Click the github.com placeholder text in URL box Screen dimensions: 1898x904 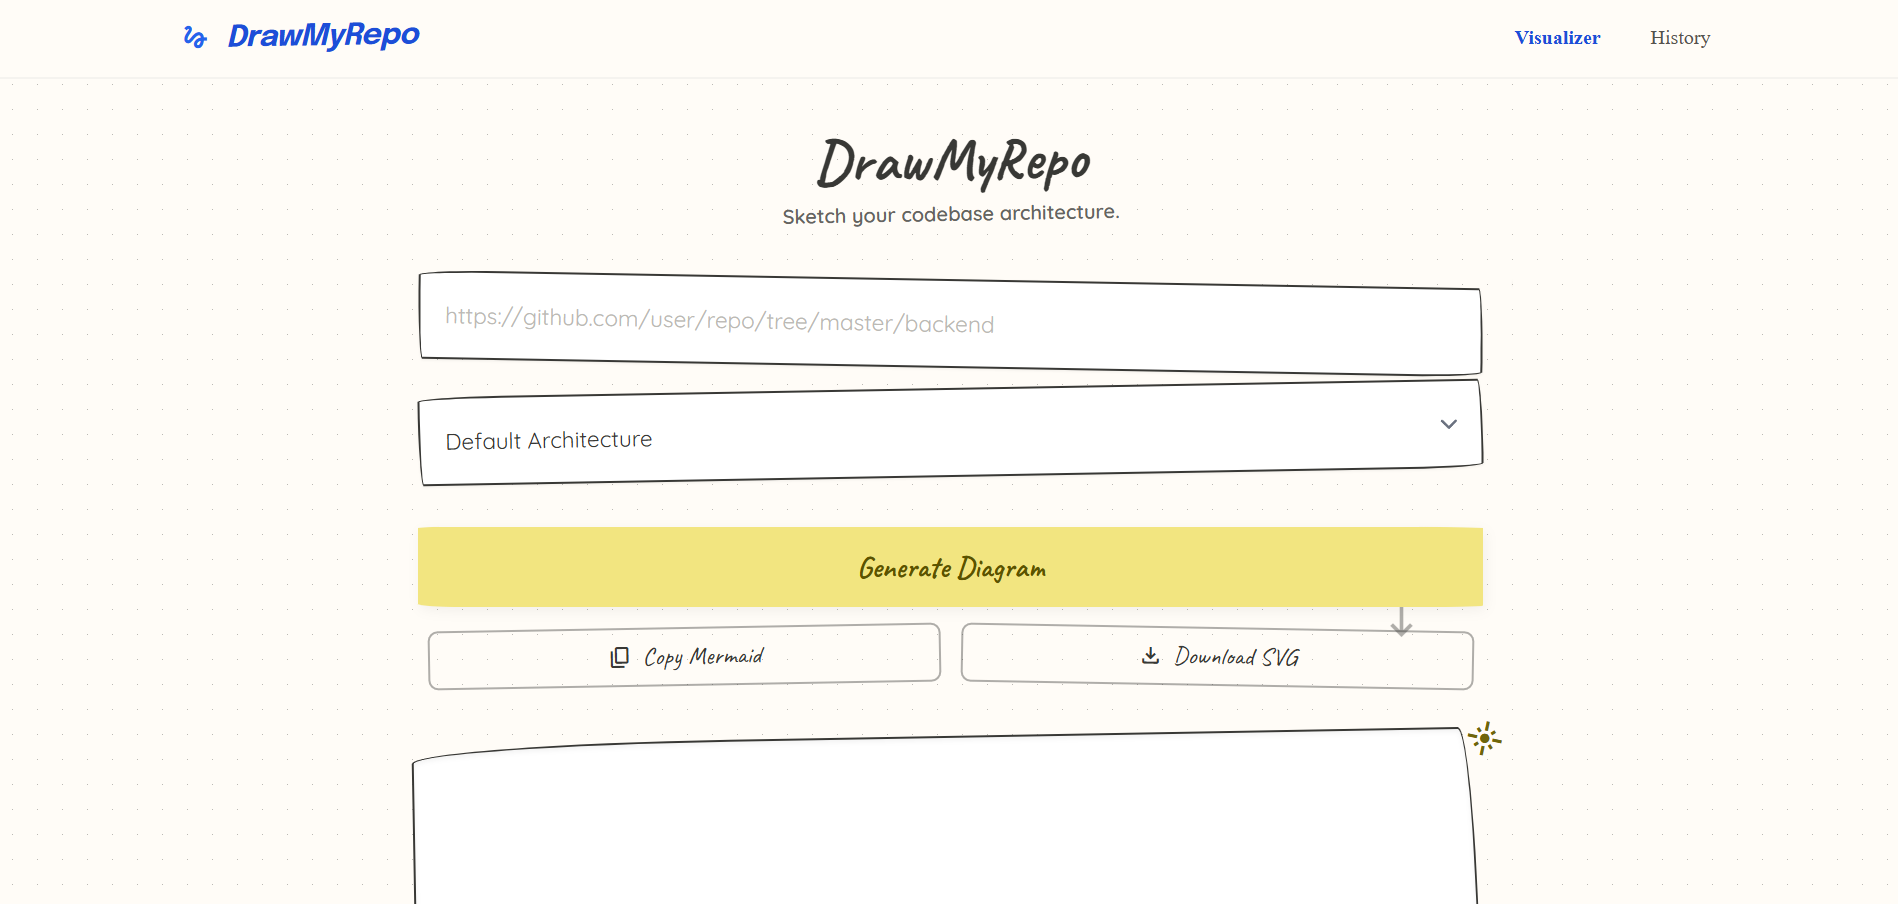719,320
